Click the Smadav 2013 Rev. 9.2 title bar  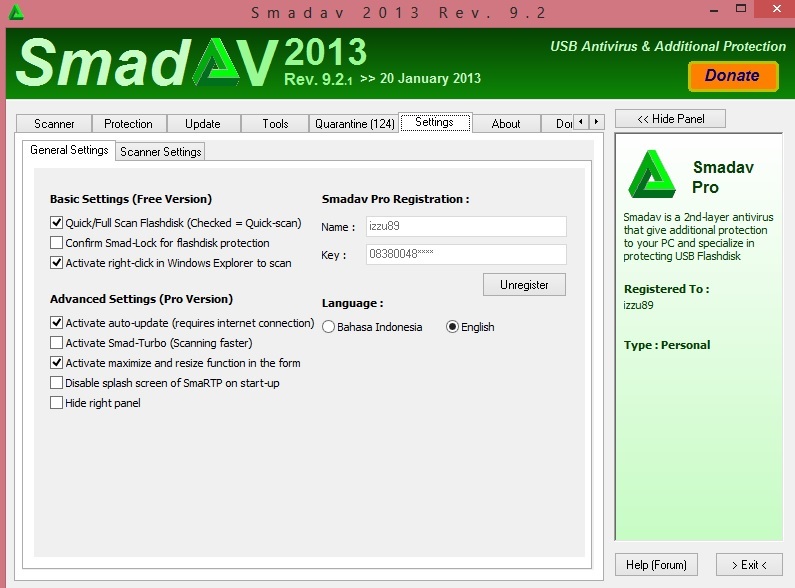[x=399, y=13]
